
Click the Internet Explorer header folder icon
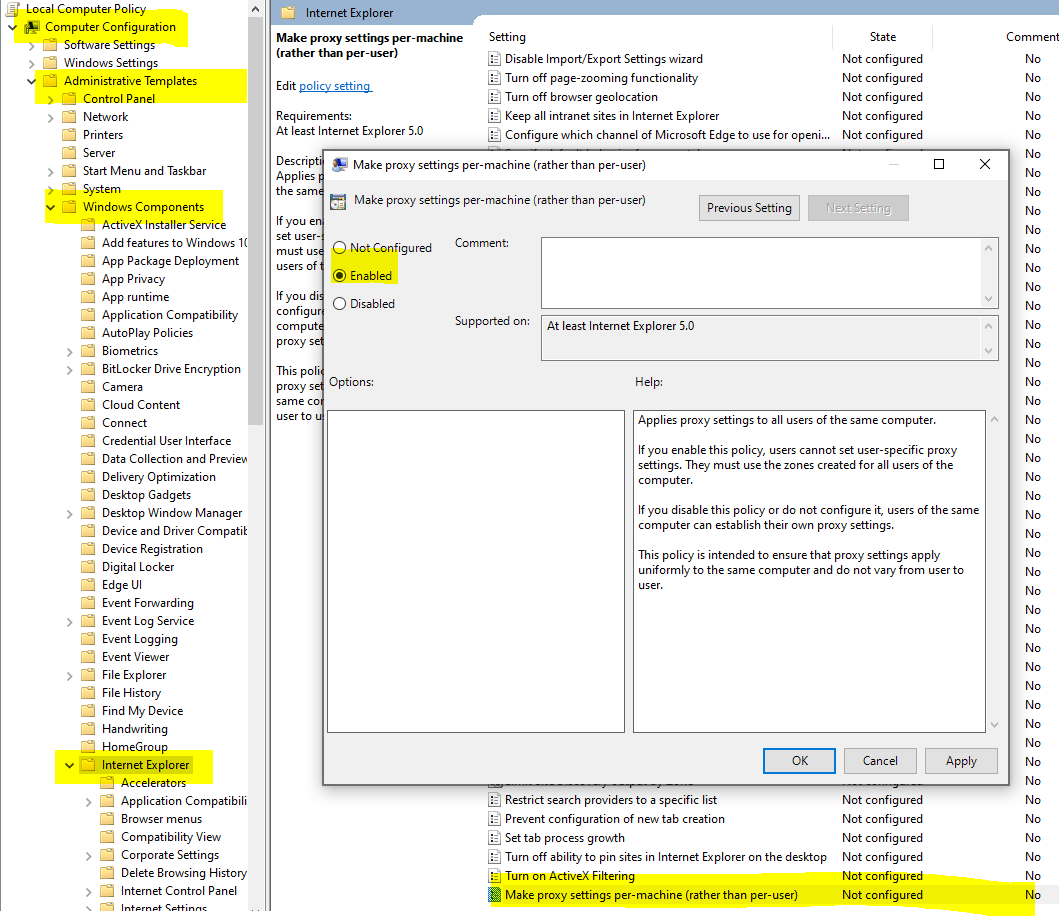click(288, 13)
